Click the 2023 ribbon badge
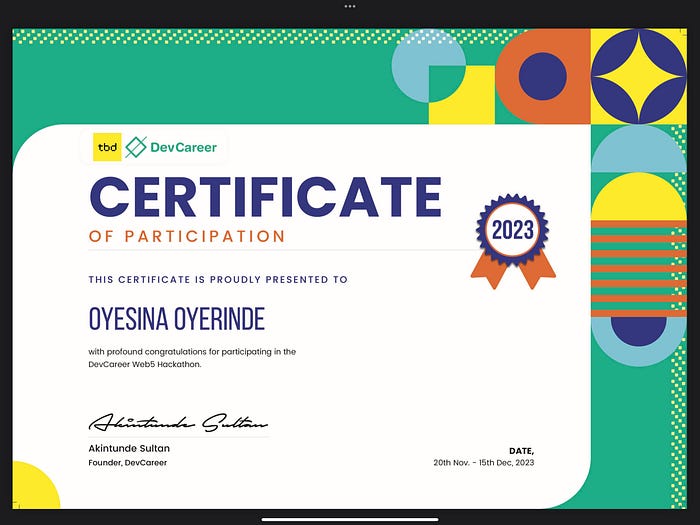Viewport: 700px width, 525px height. pyautogui.click(x=512, y=241)
